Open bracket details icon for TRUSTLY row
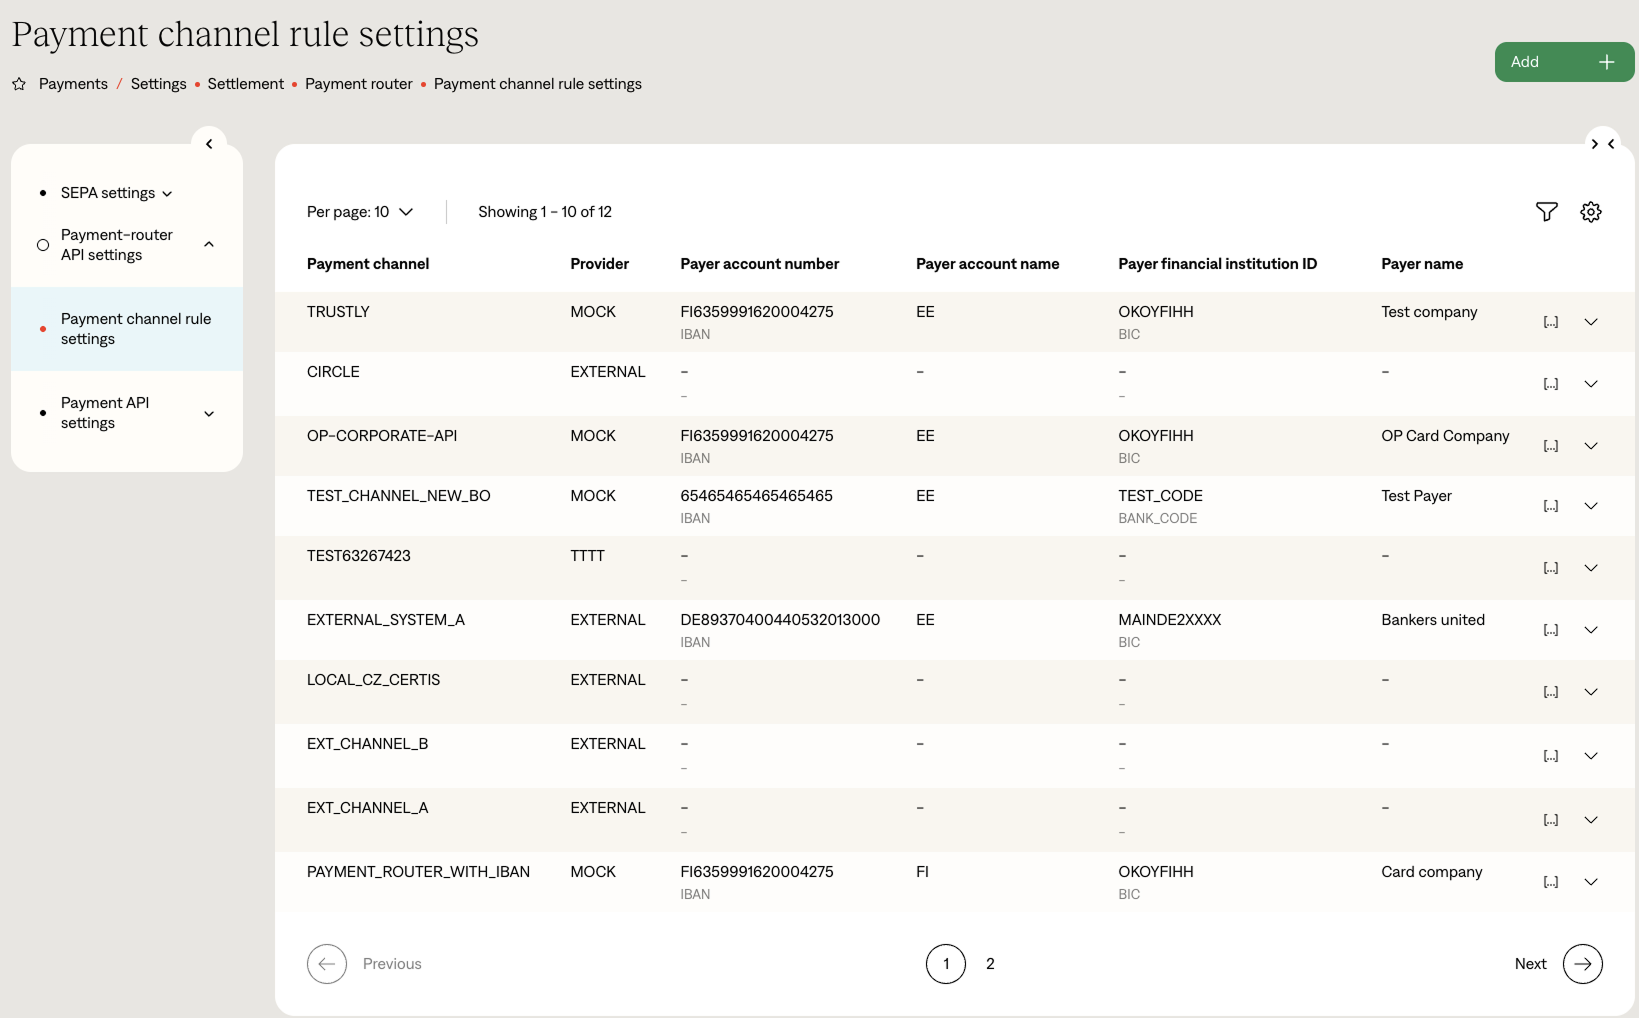Viewport: 1639px width, 1018px height. (1550, 322)
